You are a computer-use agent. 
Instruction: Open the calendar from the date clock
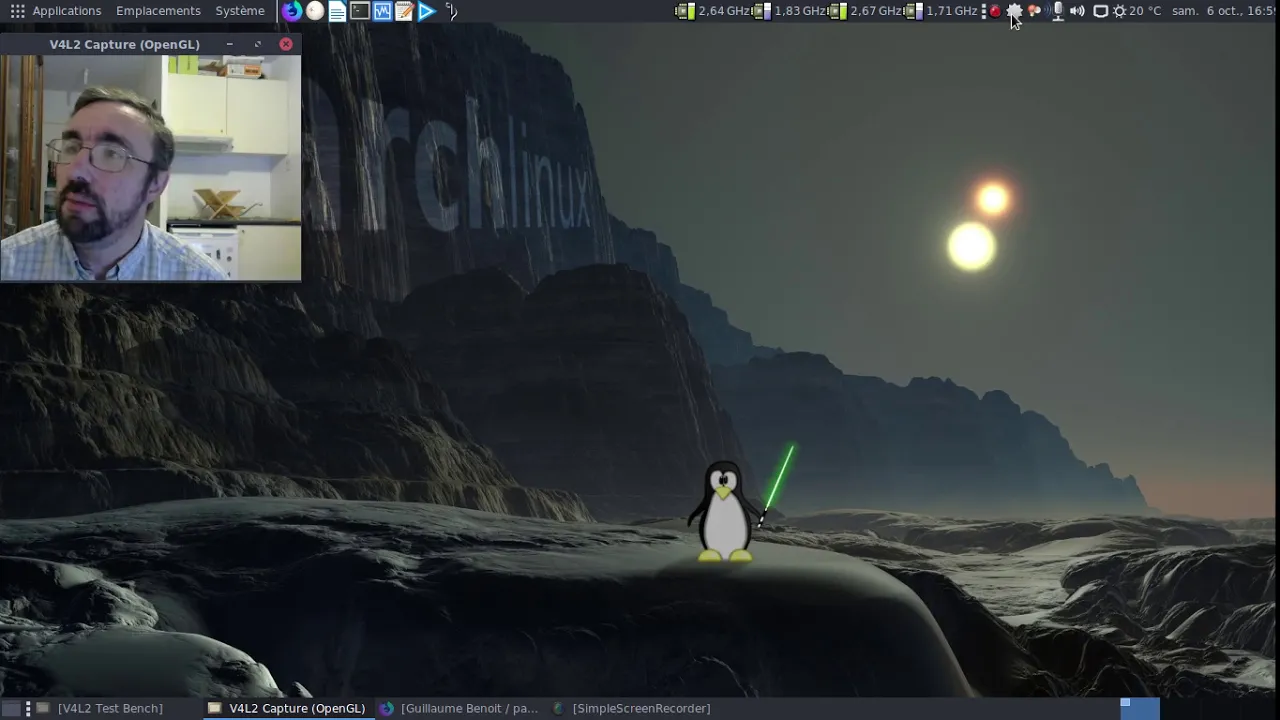(1224, 11)
